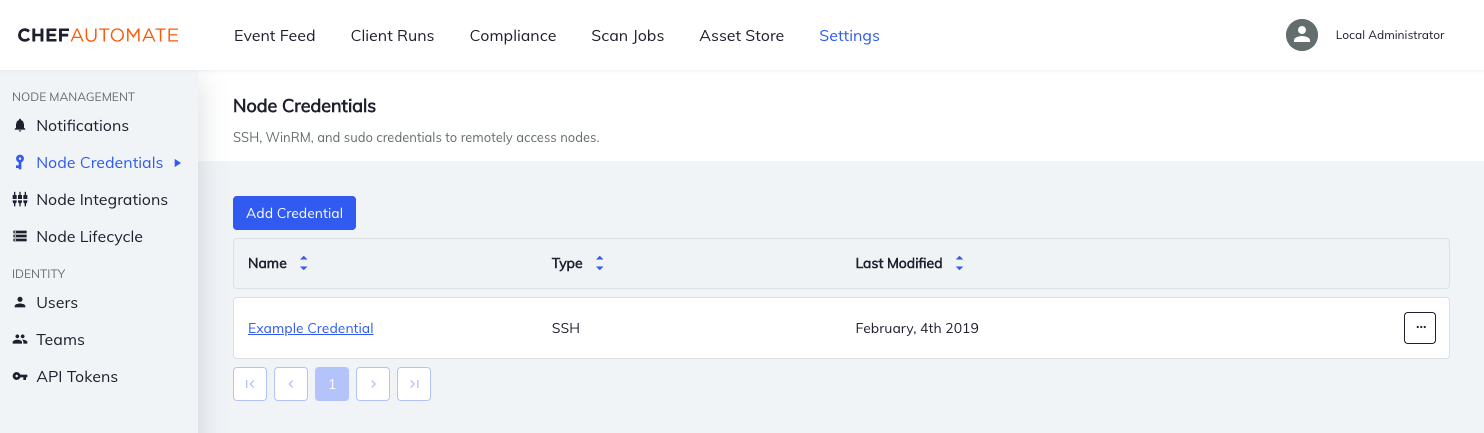Click the IDENTITY section label
Image resolution: width=1484 pixels, height=433 pixels.
coord(39,273)
